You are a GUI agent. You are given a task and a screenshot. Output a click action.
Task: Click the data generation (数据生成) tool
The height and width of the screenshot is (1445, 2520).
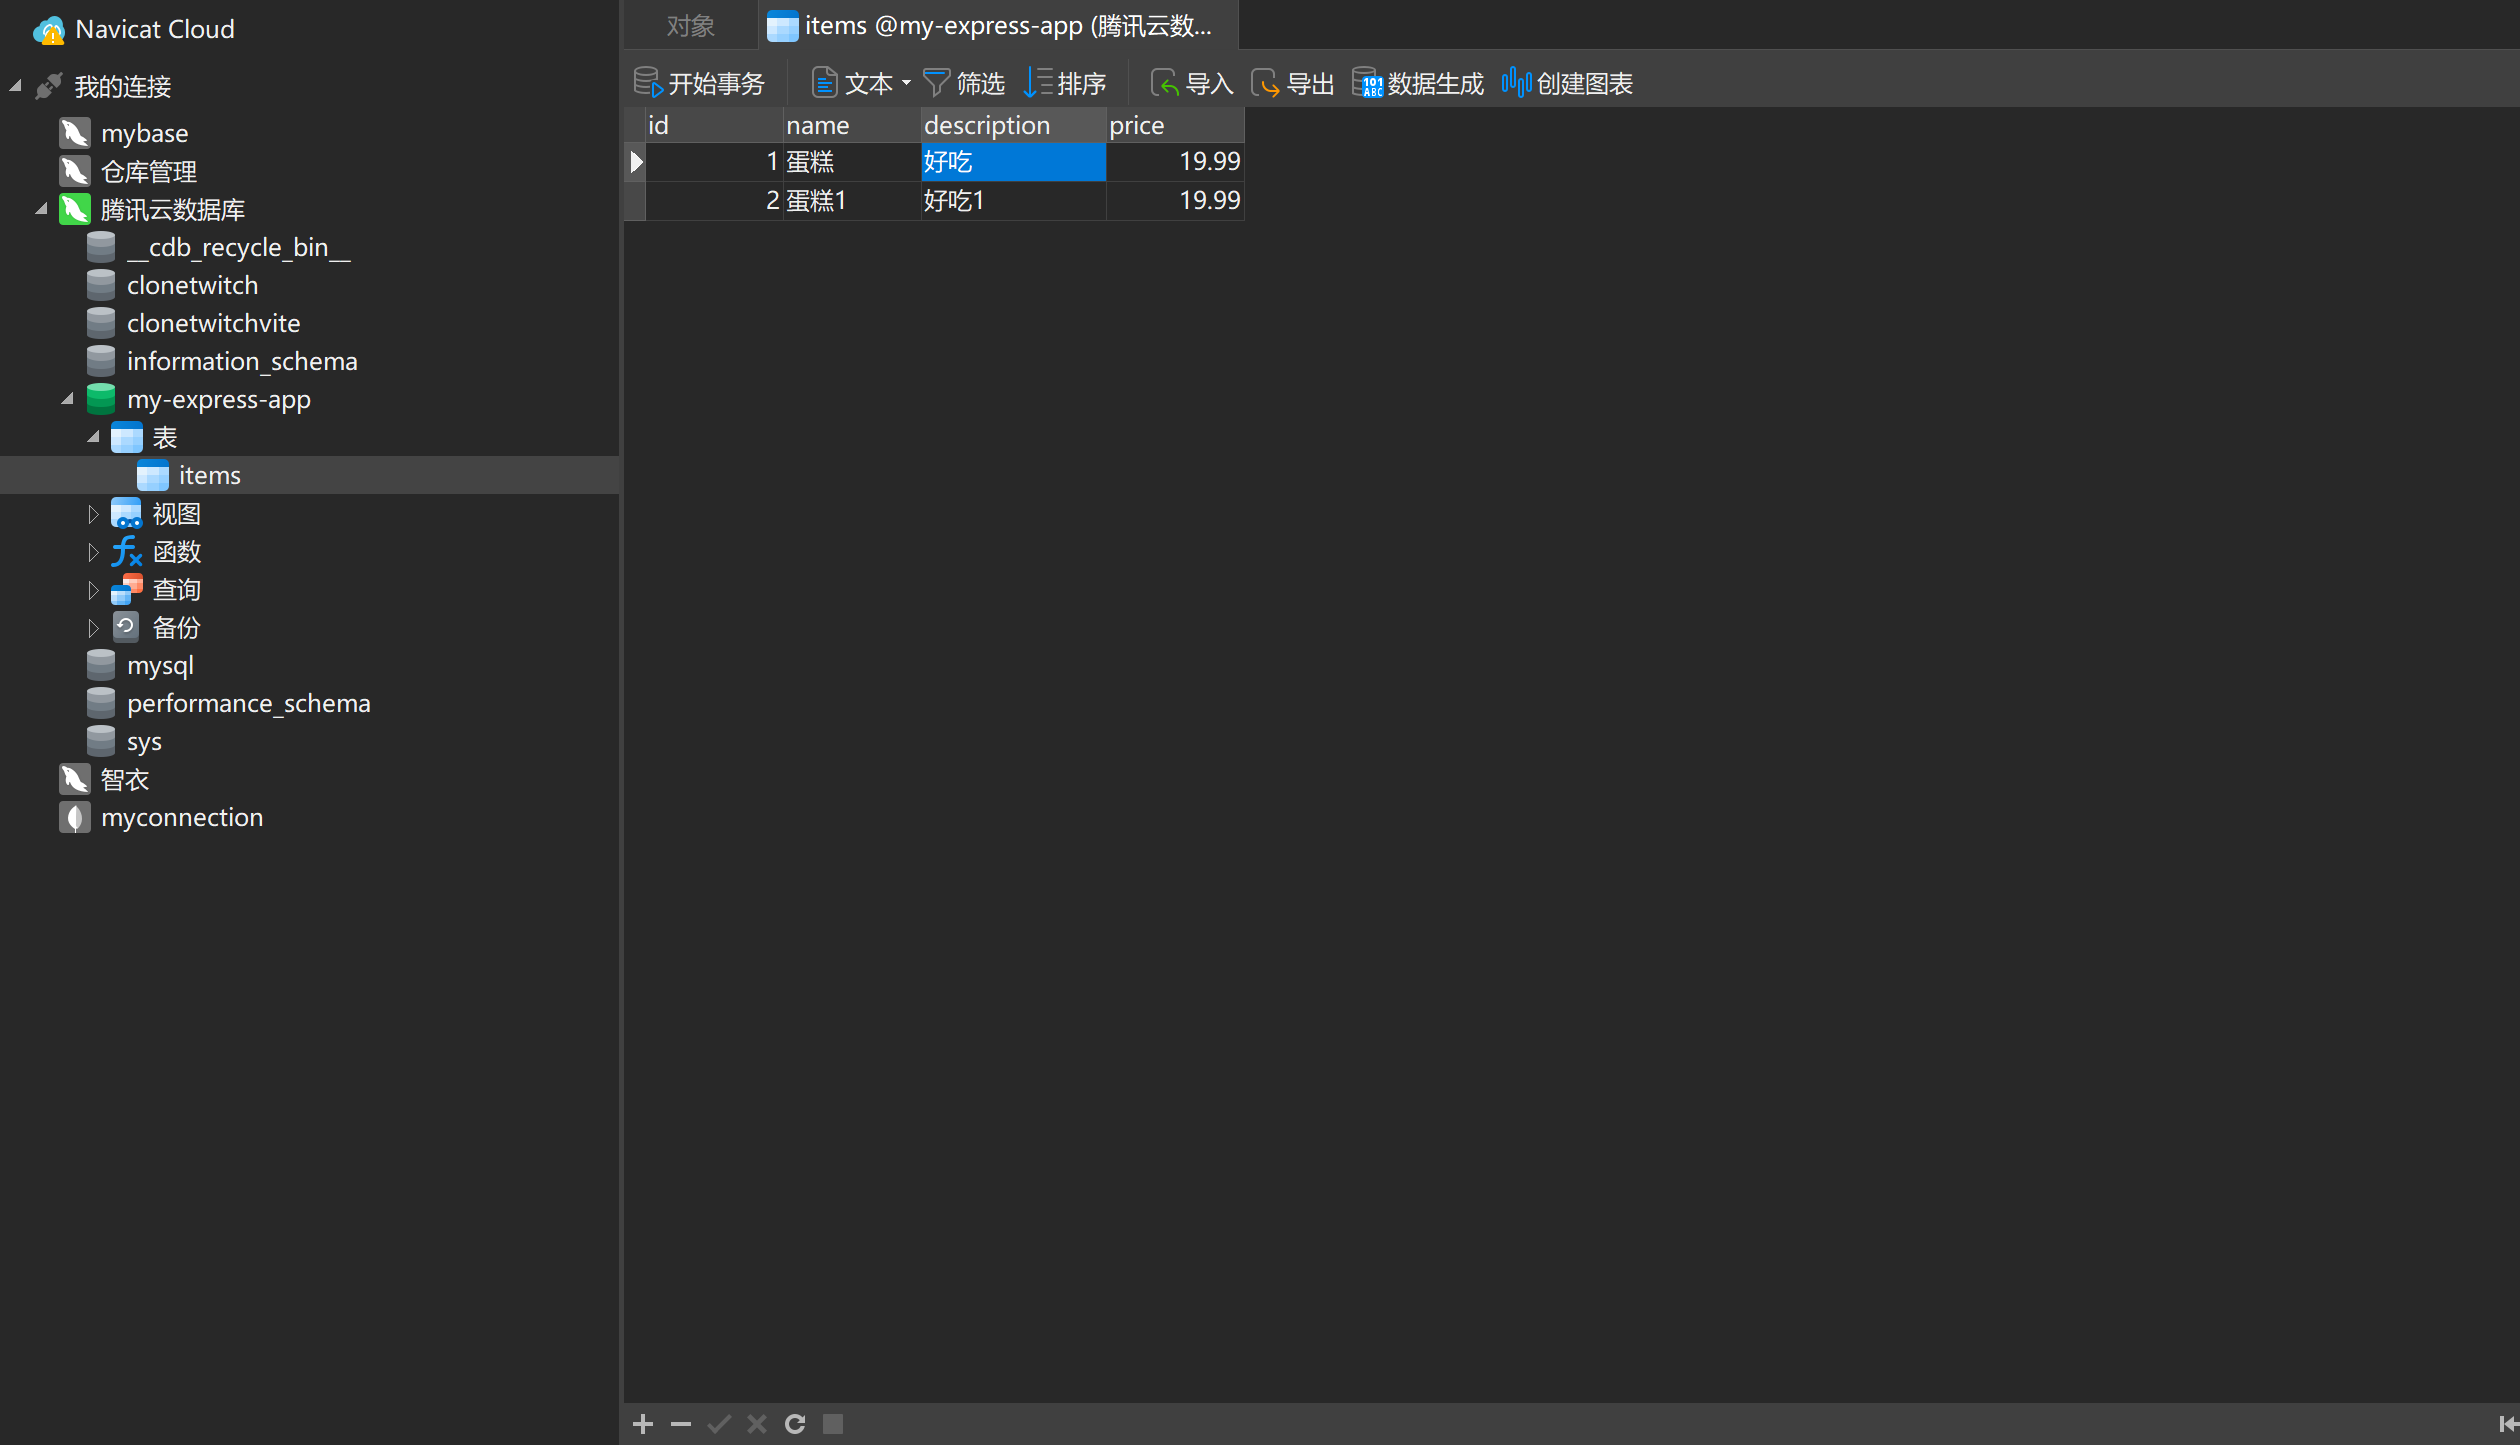[1417, 83]
